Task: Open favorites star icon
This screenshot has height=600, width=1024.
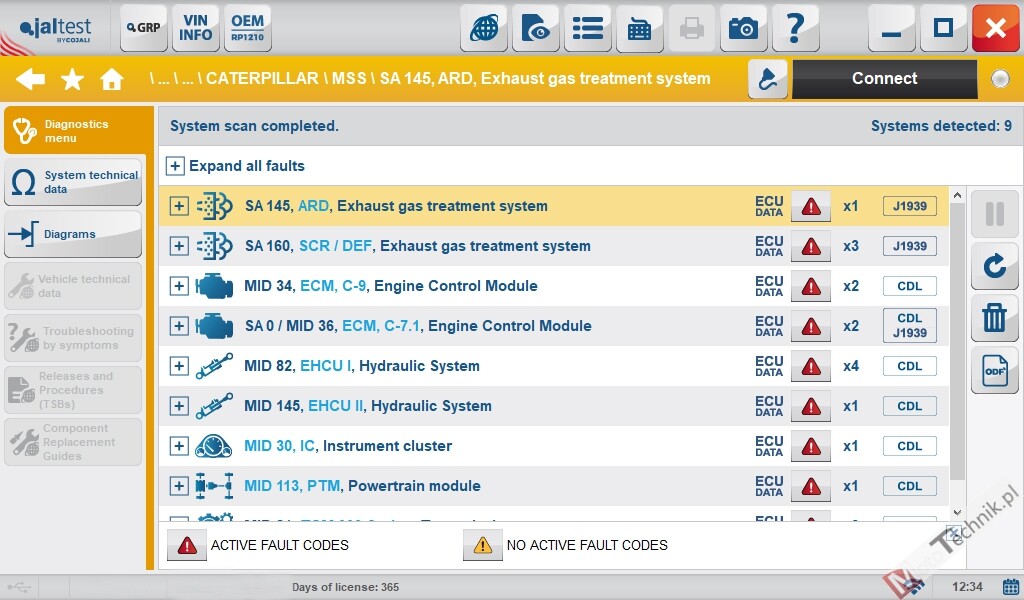Action: pyautogui.click(x=72, y=79)
